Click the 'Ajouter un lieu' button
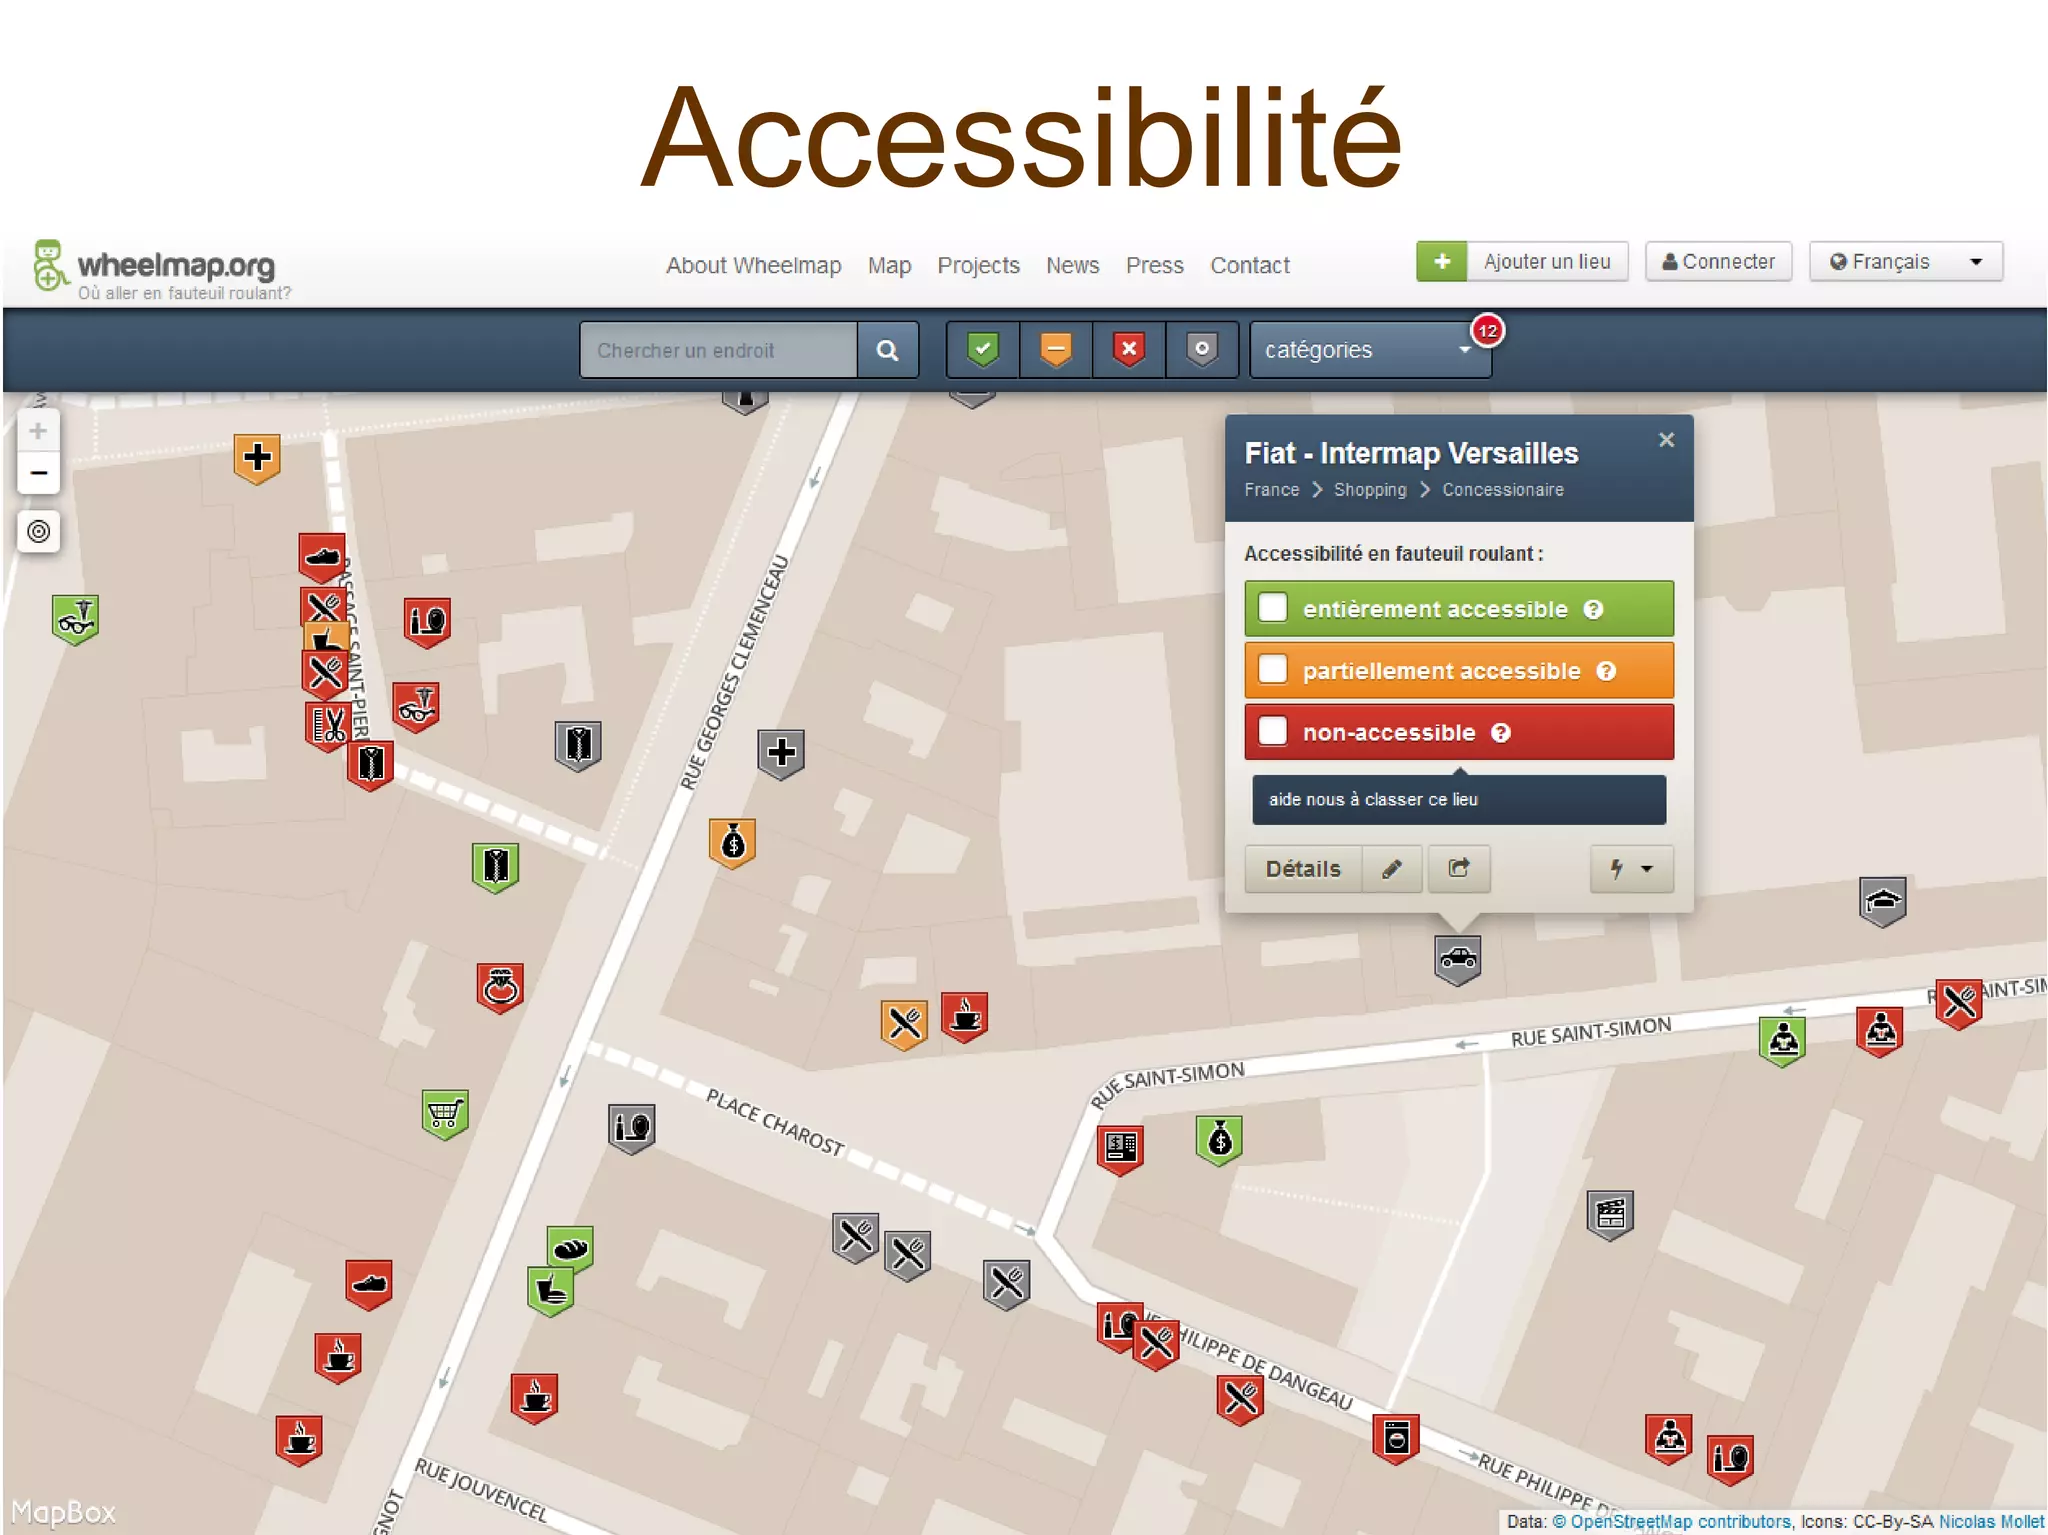Screen dimensions: 2048x1535 pyautogui.click(x=1547, y=262)
